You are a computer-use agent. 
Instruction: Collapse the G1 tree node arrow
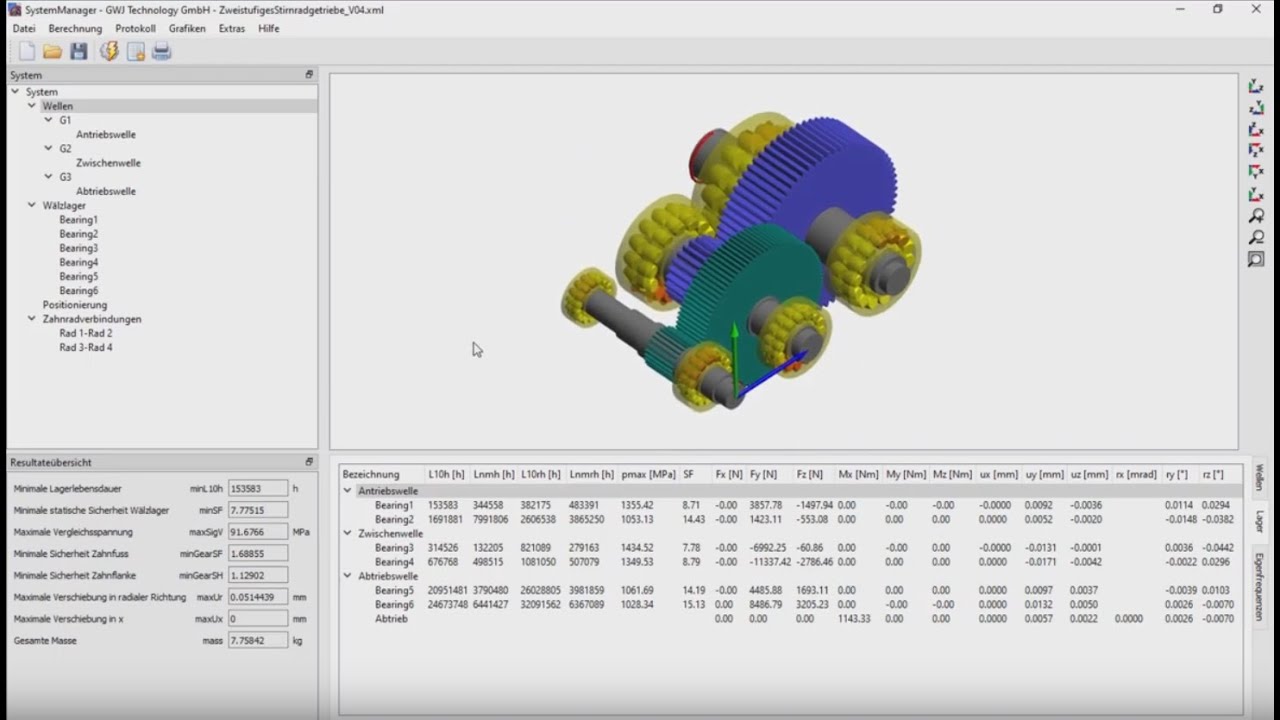(x=49, y=120)
